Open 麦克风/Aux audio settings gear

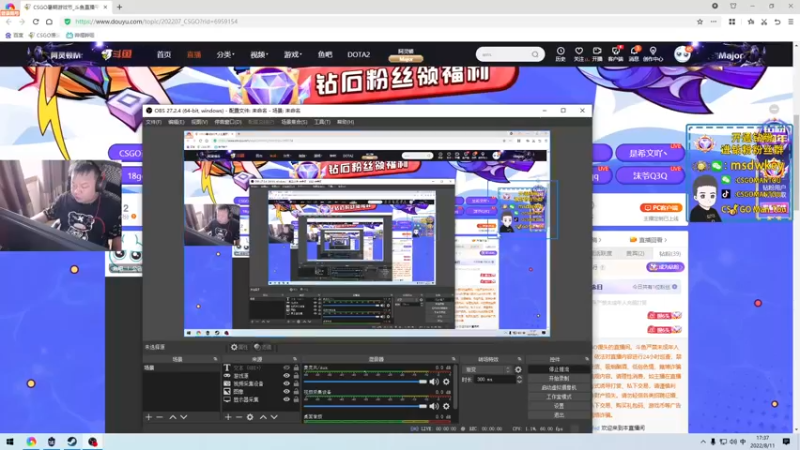446,382
